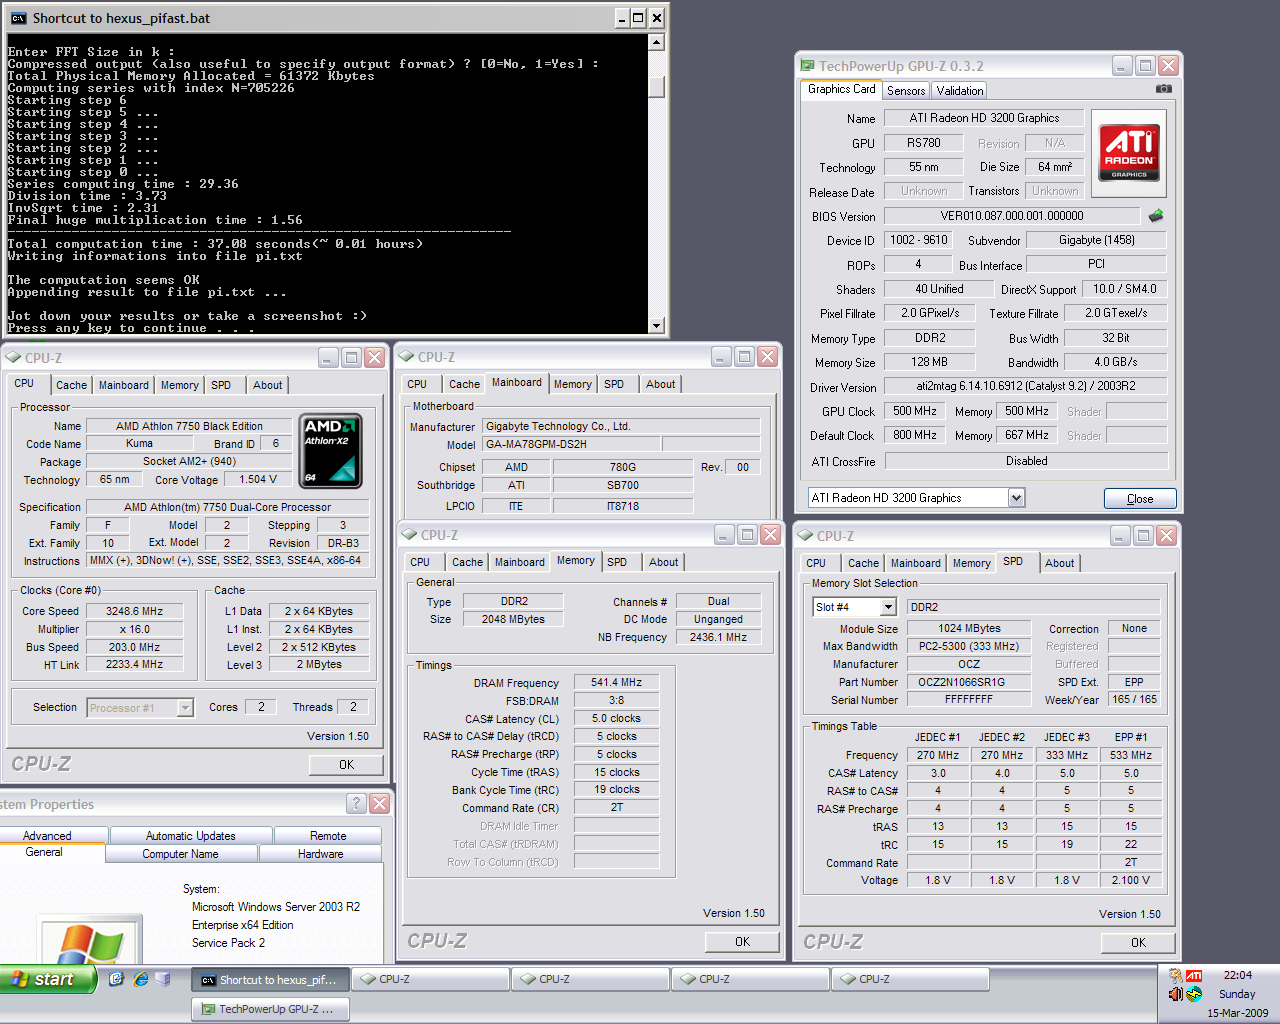Click the Close button in GPU-Z
Viewport: 1280px width, 1024px height.
(1140, 499)
